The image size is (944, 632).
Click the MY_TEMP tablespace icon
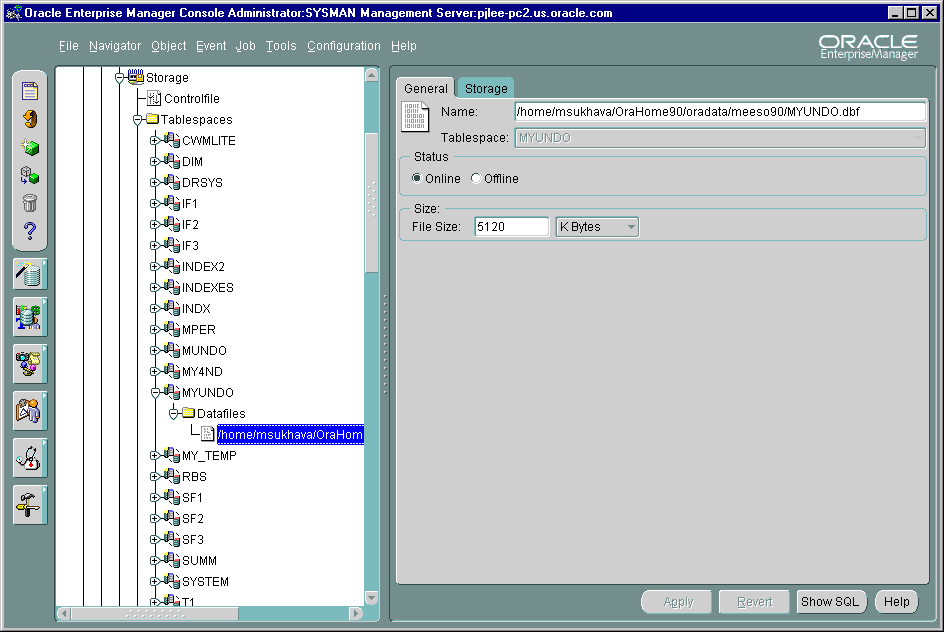pos(172,455)
